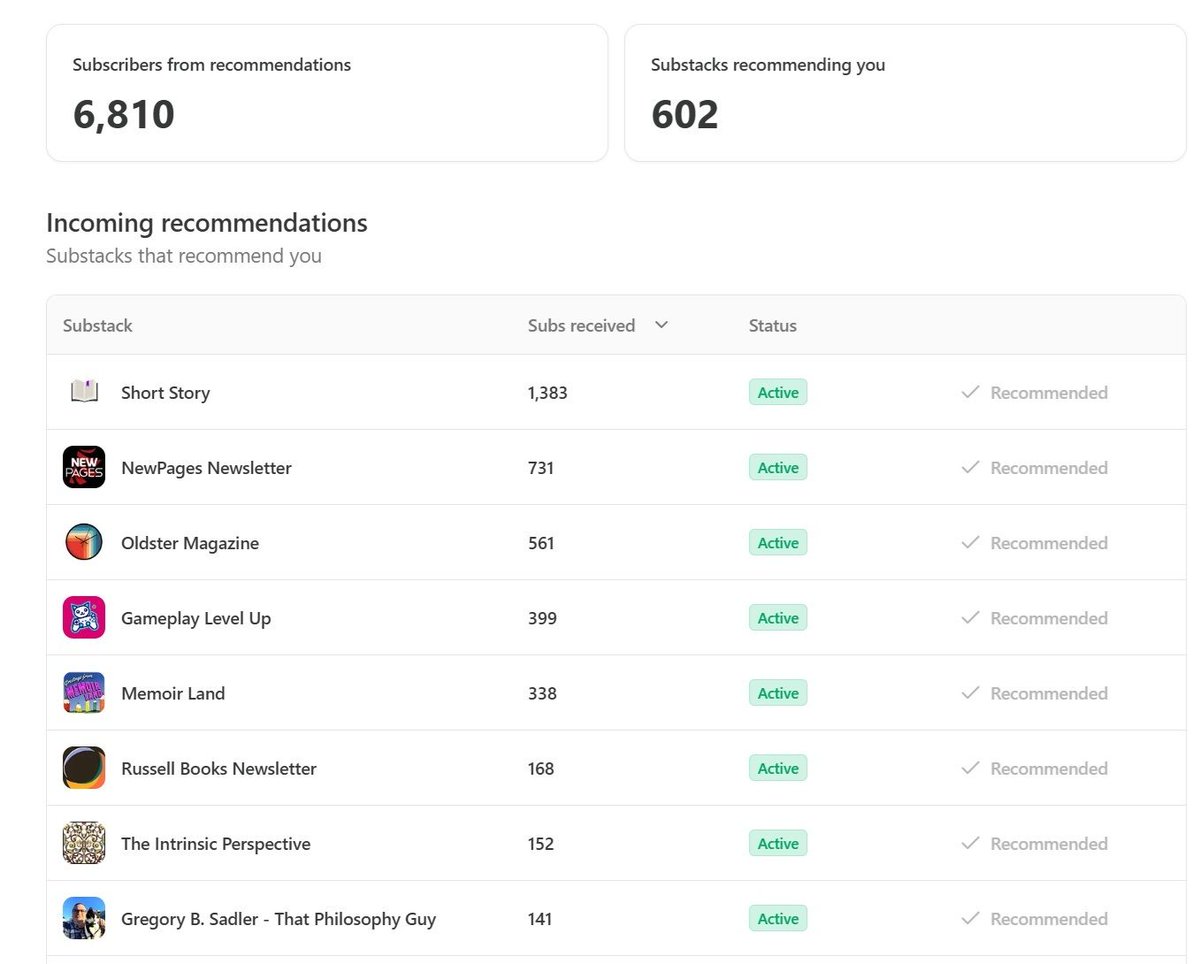
Task: Open the Gameplay Level Up link
Action: [x=196, y=618]
